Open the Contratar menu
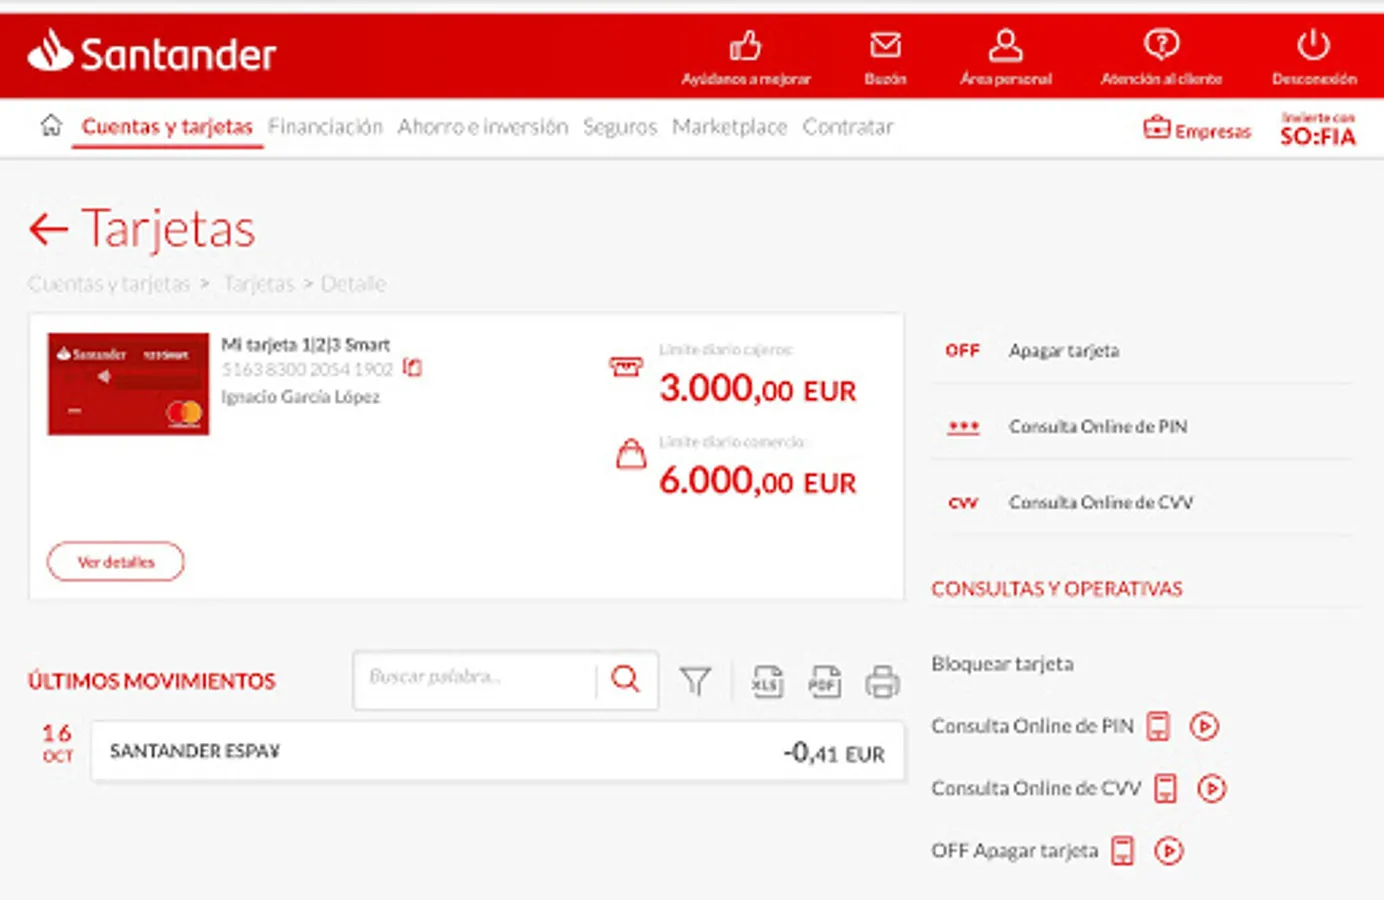Screen dimensions: 1384x900 point(848,127)
